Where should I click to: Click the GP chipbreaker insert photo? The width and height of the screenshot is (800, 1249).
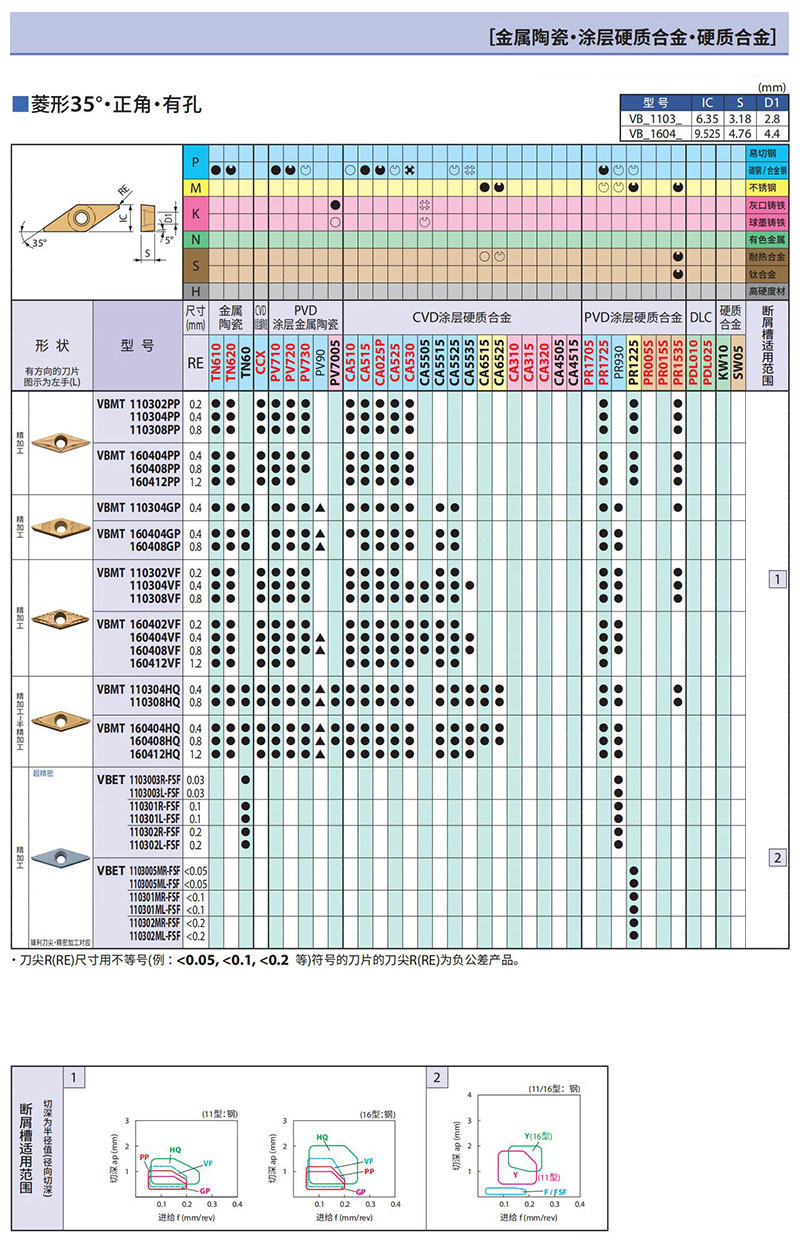pos(61,527)
